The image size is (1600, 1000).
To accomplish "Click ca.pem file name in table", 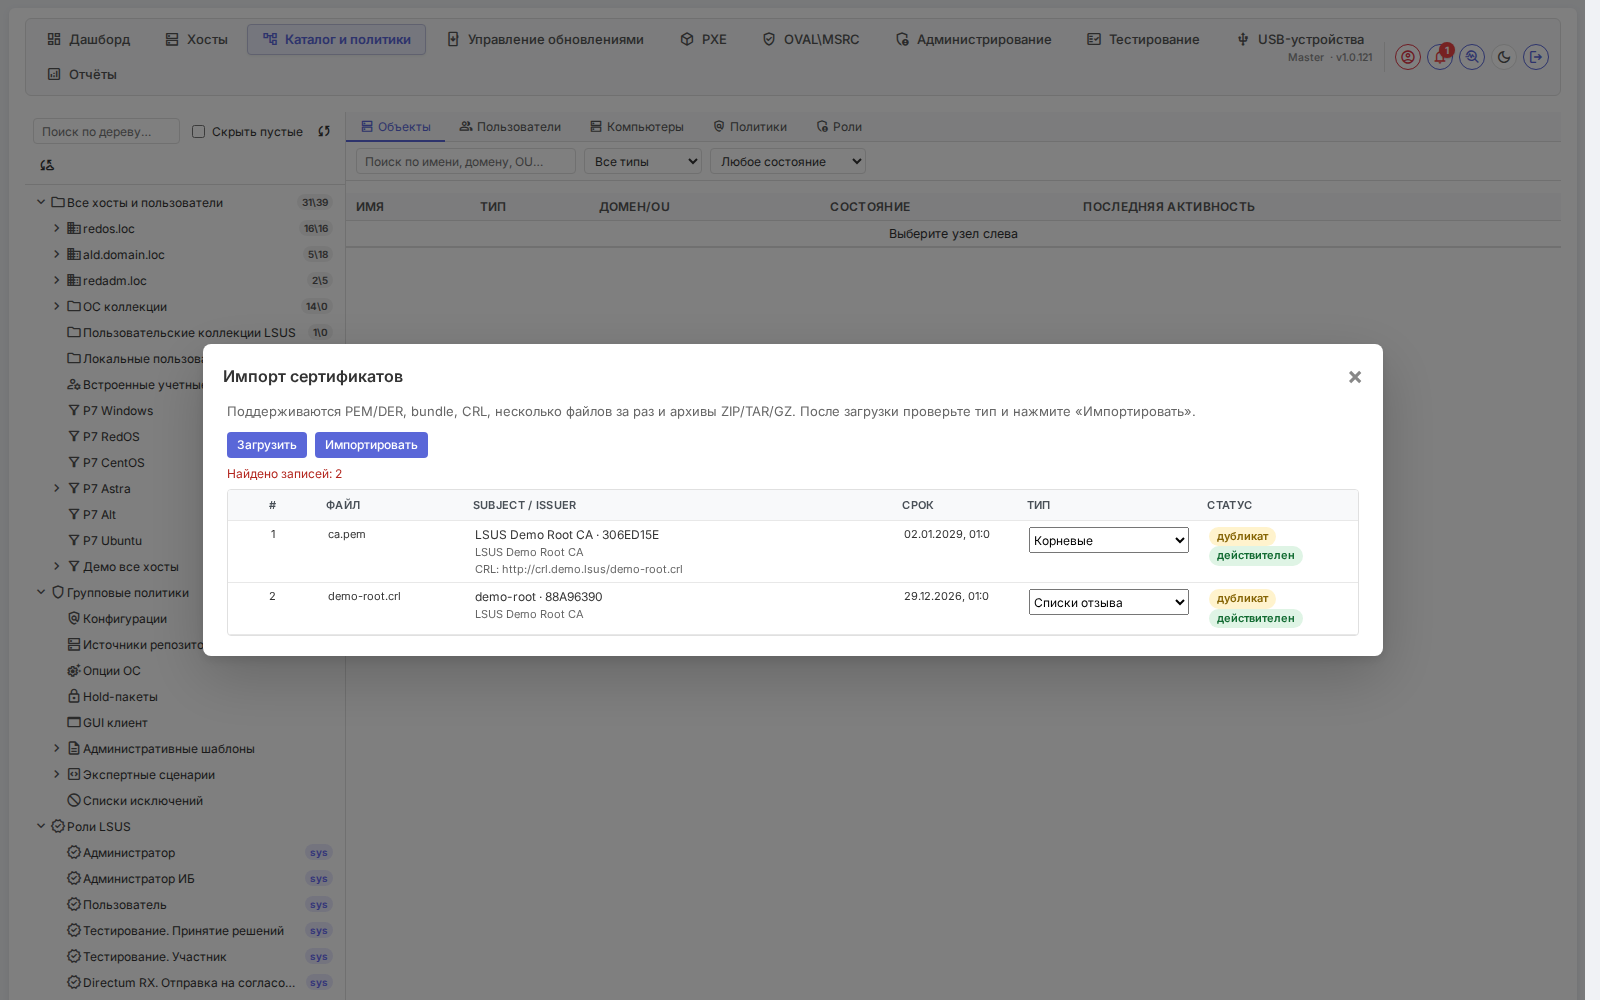I will (347, 534).
